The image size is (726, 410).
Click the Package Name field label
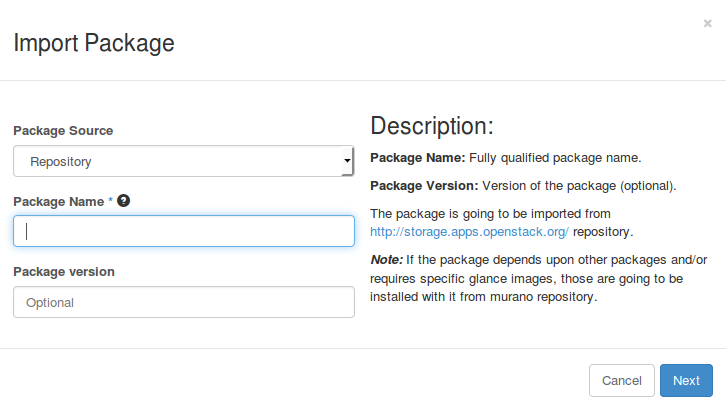[x=59, y=202]
